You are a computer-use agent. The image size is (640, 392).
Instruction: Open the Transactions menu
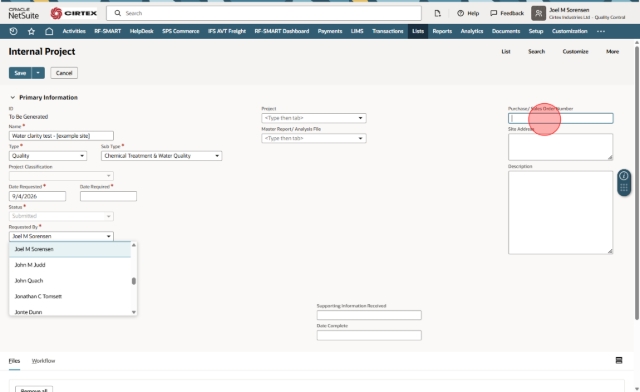[x=388, y=31]
